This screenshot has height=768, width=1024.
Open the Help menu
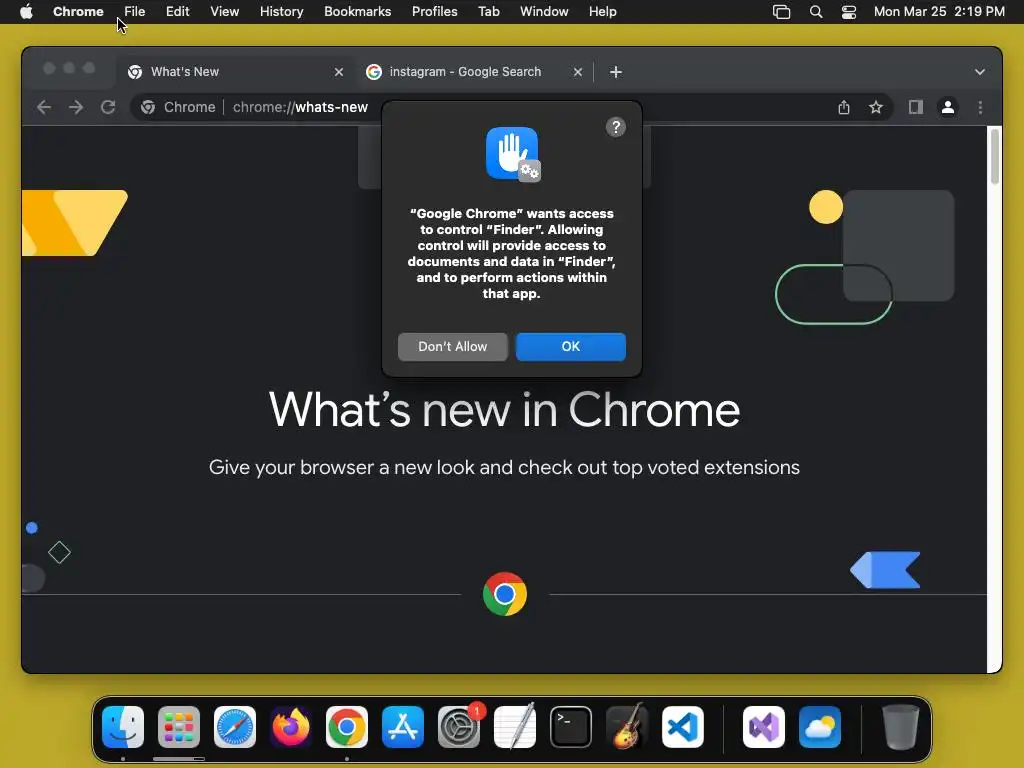point(603,12)
